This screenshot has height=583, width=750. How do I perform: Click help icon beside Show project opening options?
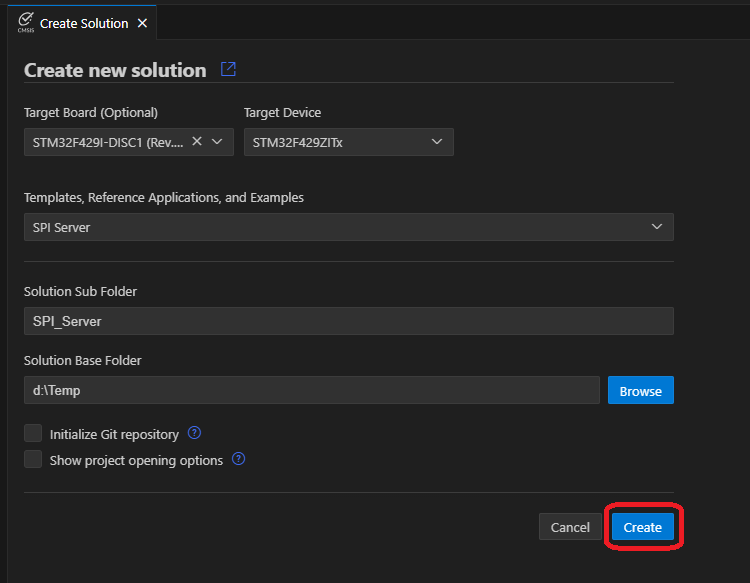pyautogui.click(x=239, y=460)
